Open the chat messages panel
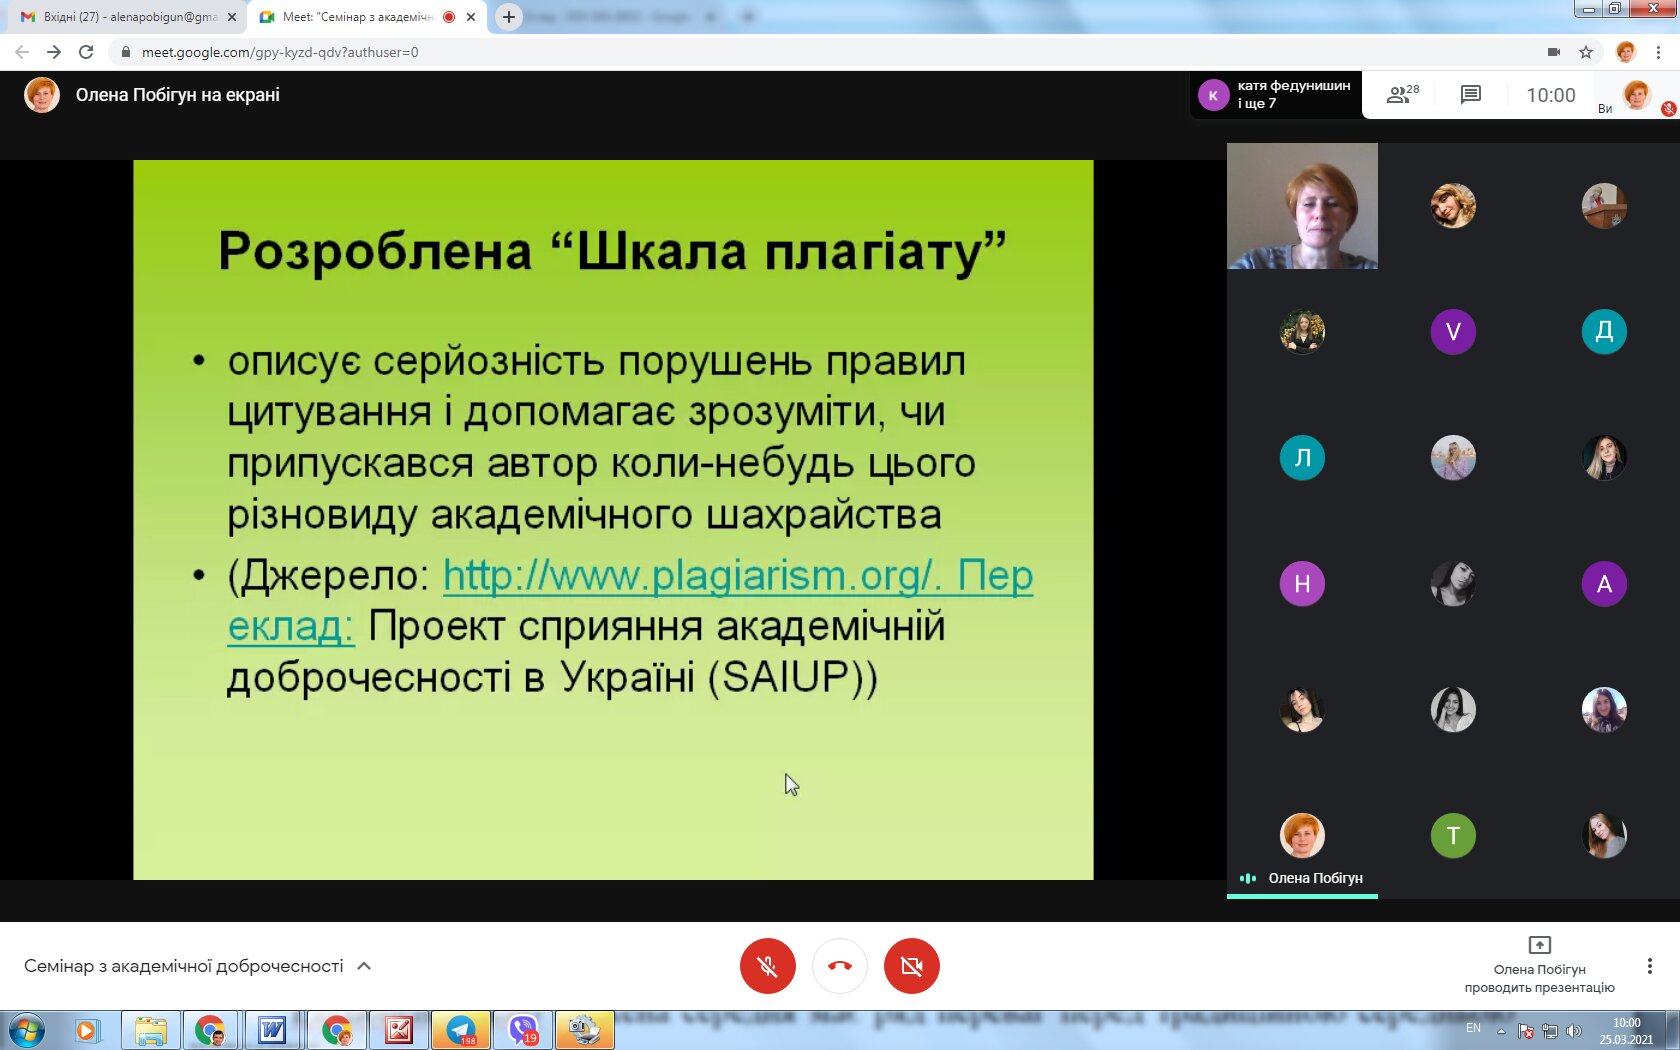This screenshot has height=1050, width=1680. pos(1470,95)
